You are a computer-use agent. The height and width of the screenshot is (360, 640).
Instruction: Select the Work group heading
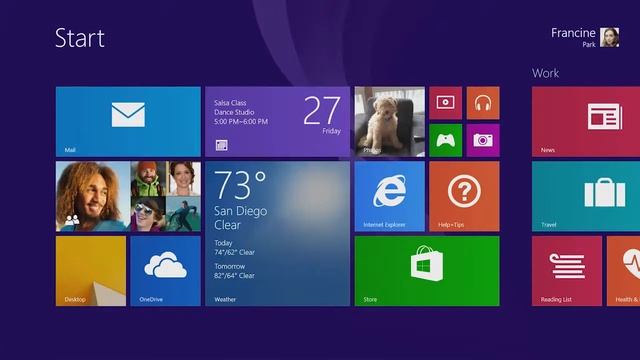coord(545,73)
